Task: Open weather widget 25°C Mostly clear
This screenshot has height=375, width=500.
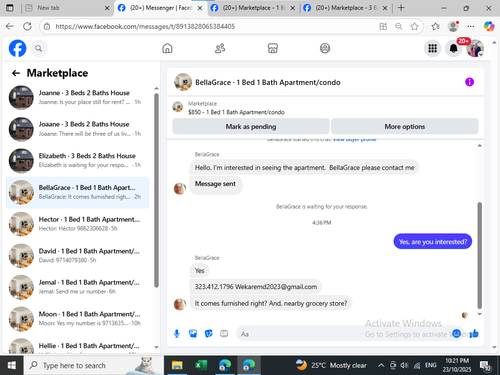Action: click(331, 365)
